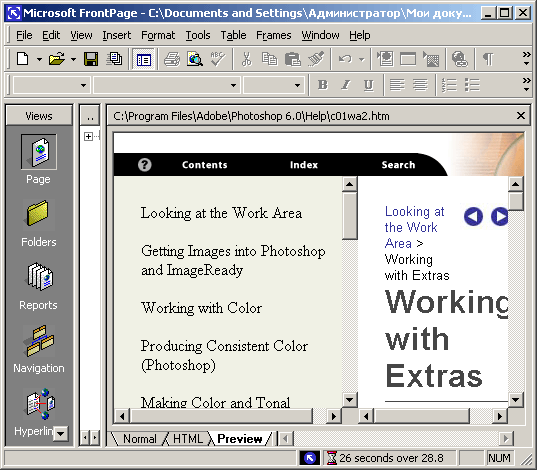The image size is (537, 470).
Task: Open the Format menu
Action: (x=158, y=35)
